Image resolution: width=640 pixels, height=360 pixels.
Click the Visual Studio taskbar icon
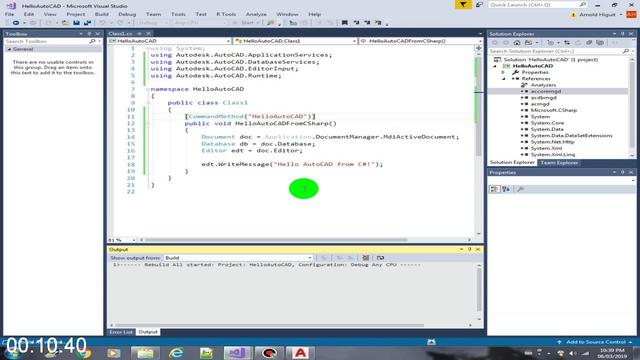click(237, 353)
